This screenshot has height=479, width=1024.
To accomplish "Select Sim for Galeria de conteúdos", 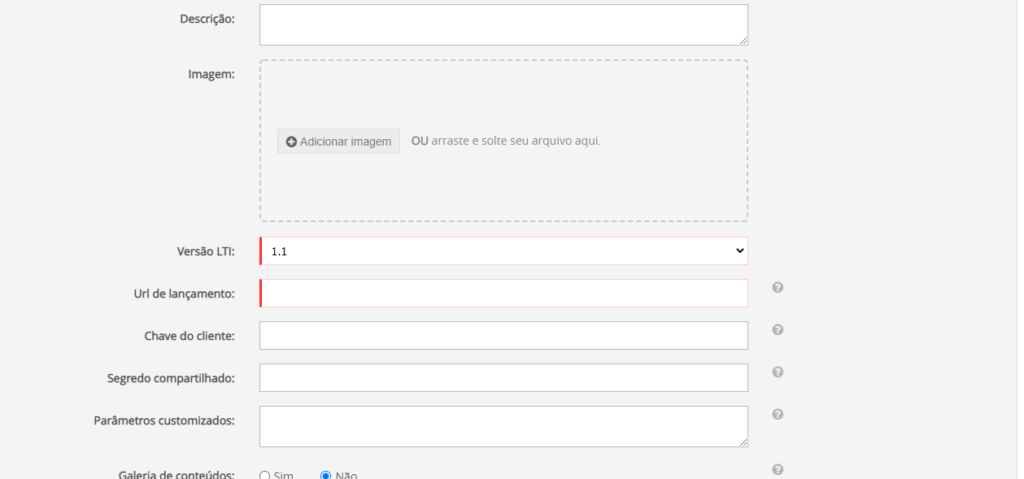I will [x=265, y=475].
